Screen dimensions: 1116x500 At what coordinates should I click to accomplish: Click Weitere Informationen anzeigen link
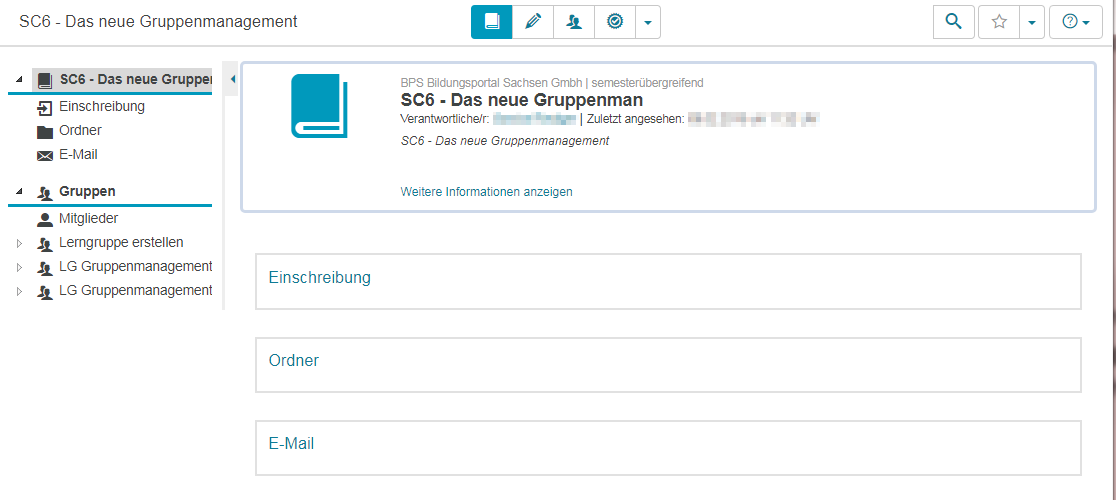tap(486, 191)
